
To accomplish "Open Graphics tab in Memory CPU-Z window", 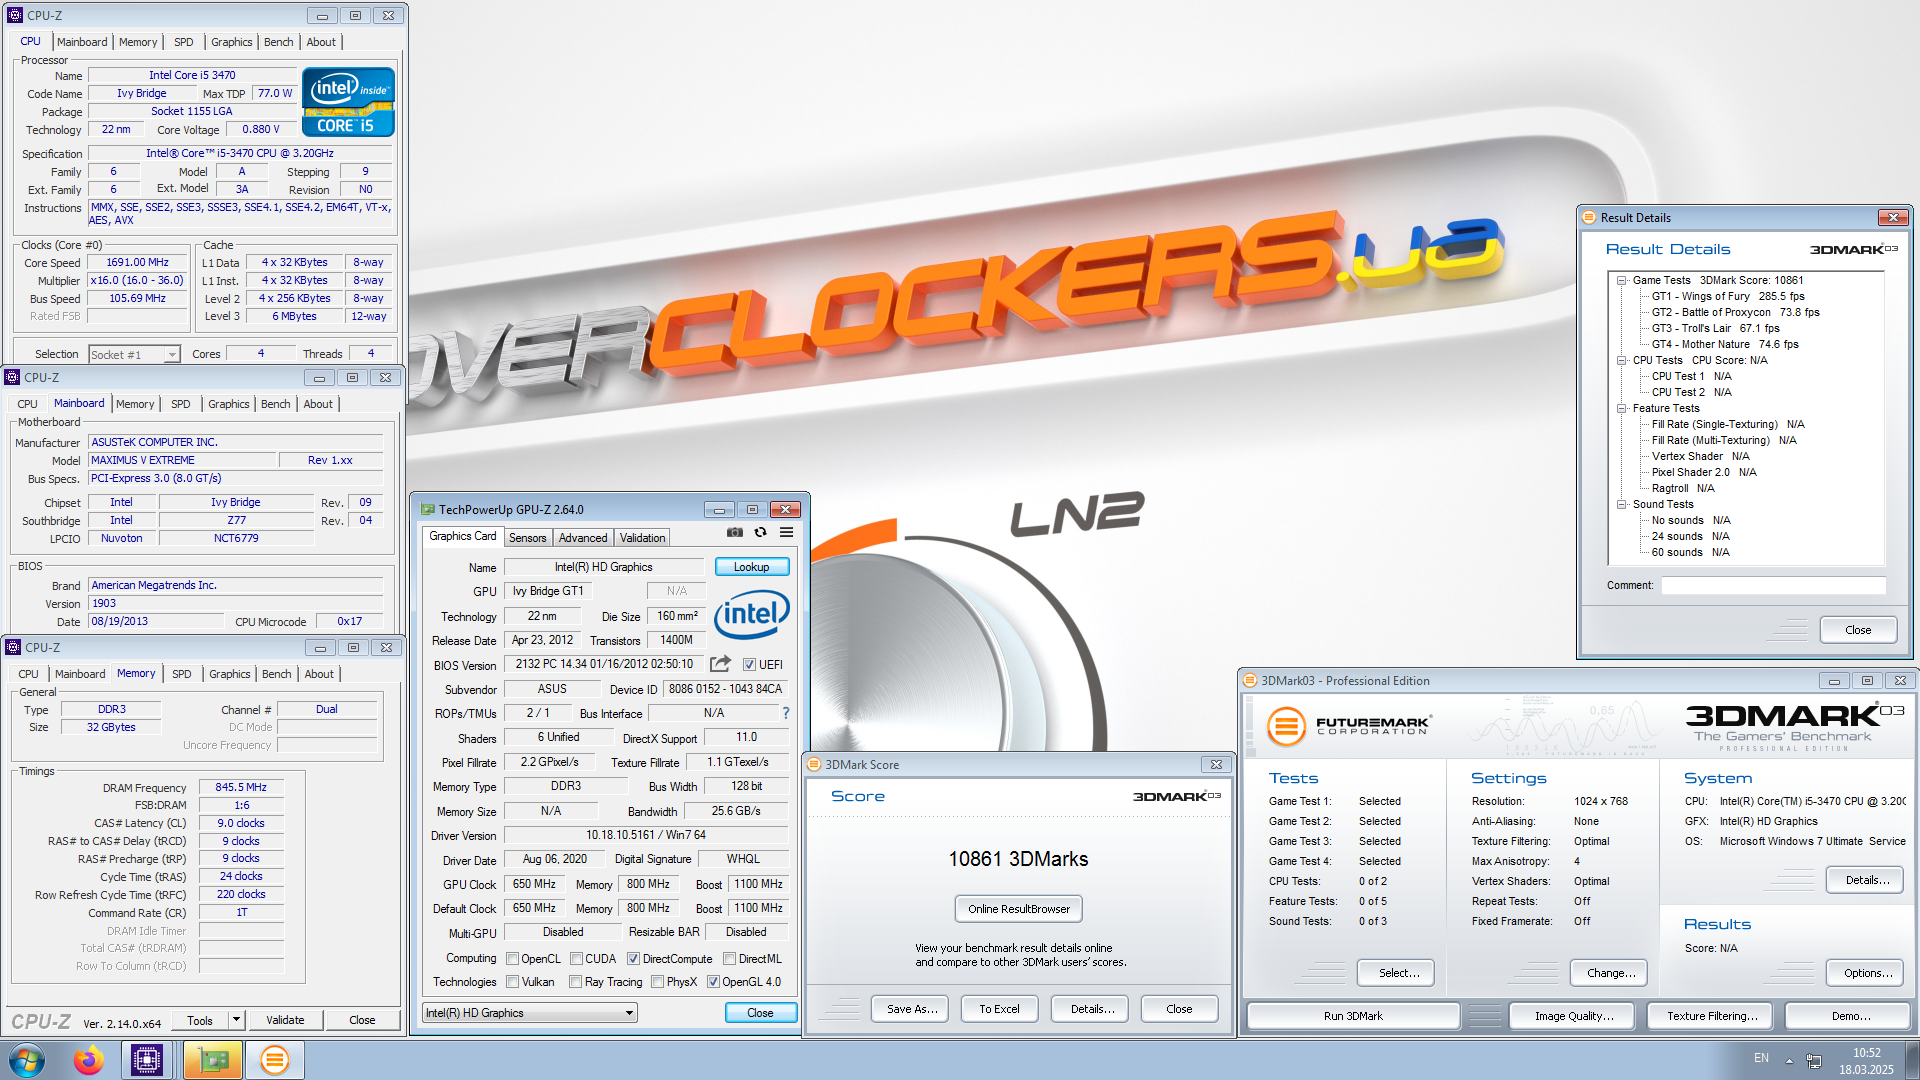I will 229,674.
